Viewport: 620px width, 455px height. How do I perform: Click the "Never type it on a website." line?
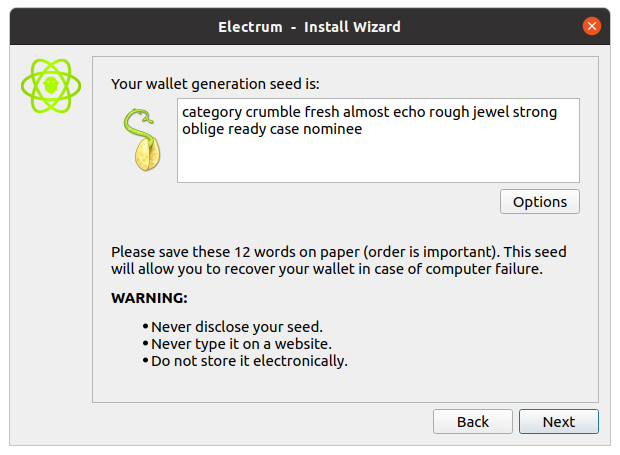pyautogui.click(x=241, y=344)
